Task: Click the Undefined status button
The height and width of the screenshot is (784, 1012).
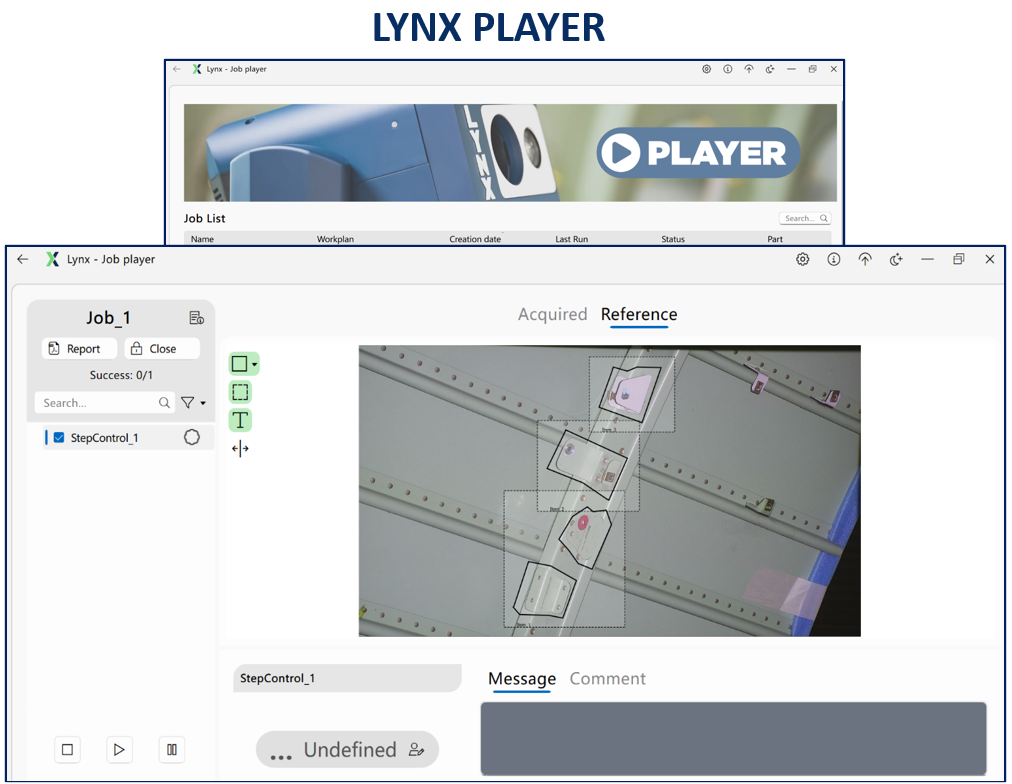Action: point(347,750)
